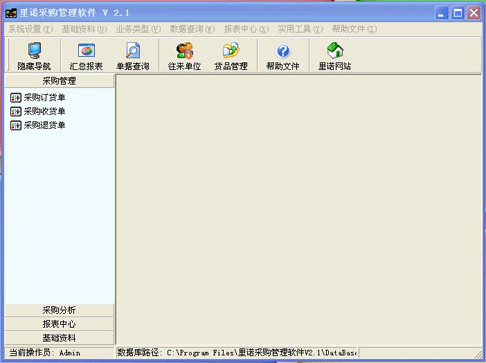This screenshot has width=486, height=363.
Task: Expand the 基础资料 navigation section
Action: [59, 338]
